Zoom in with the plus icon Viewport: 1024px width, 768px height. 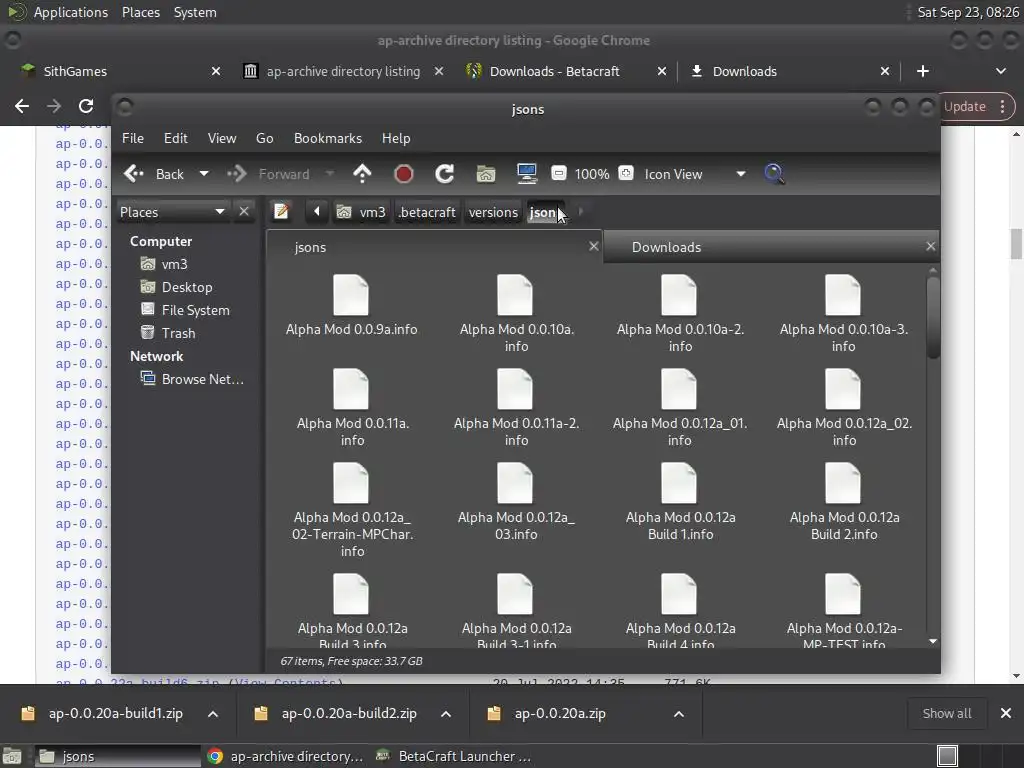click(x=626, y=173)
